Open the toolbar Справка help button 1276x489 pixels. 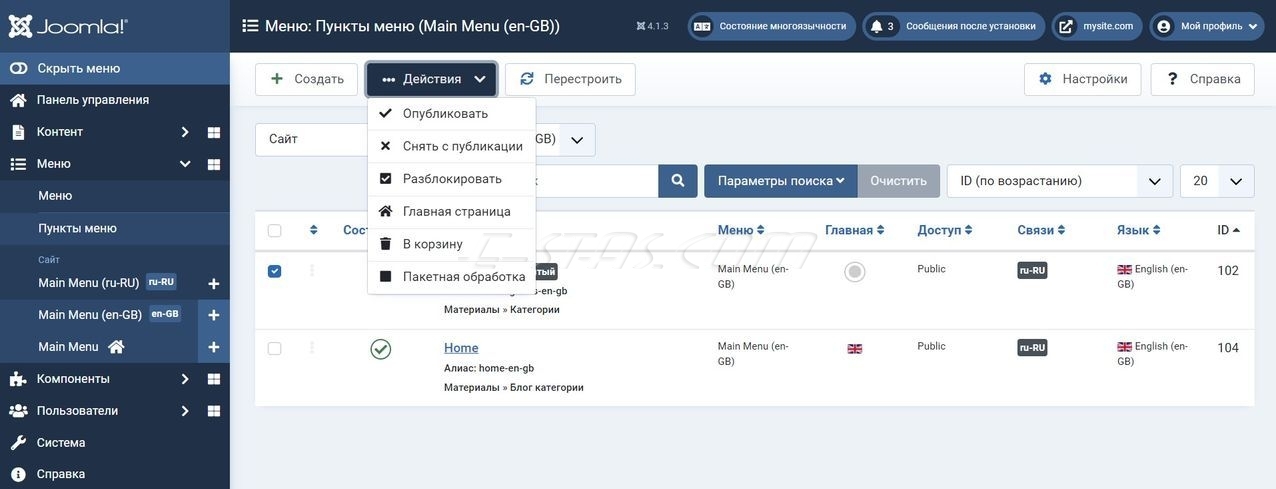(1203, 79)
